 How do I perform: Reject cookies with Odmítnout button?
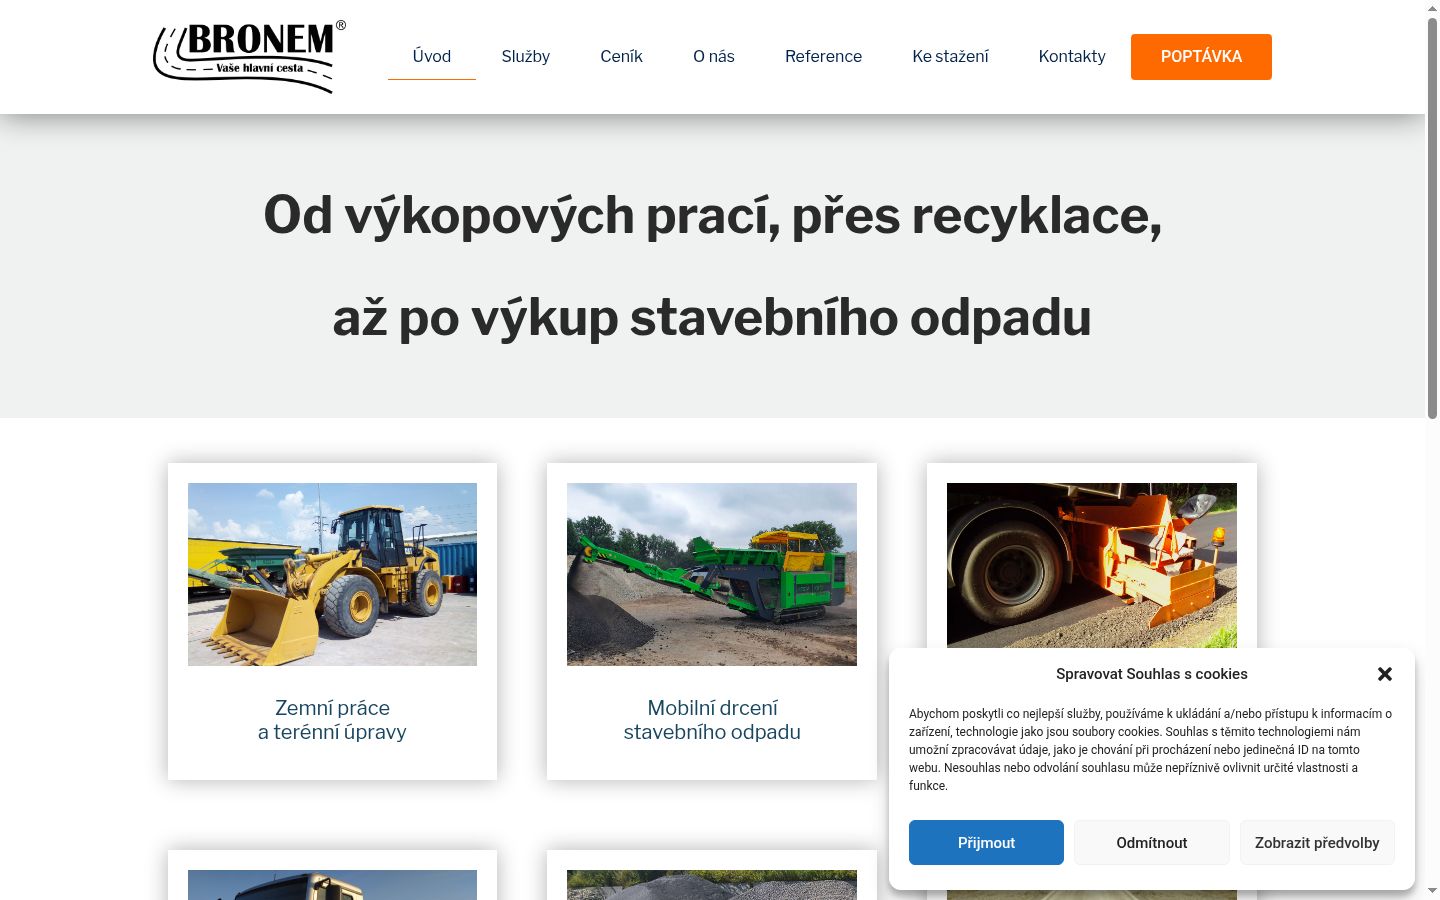(x=1152, y=843)
